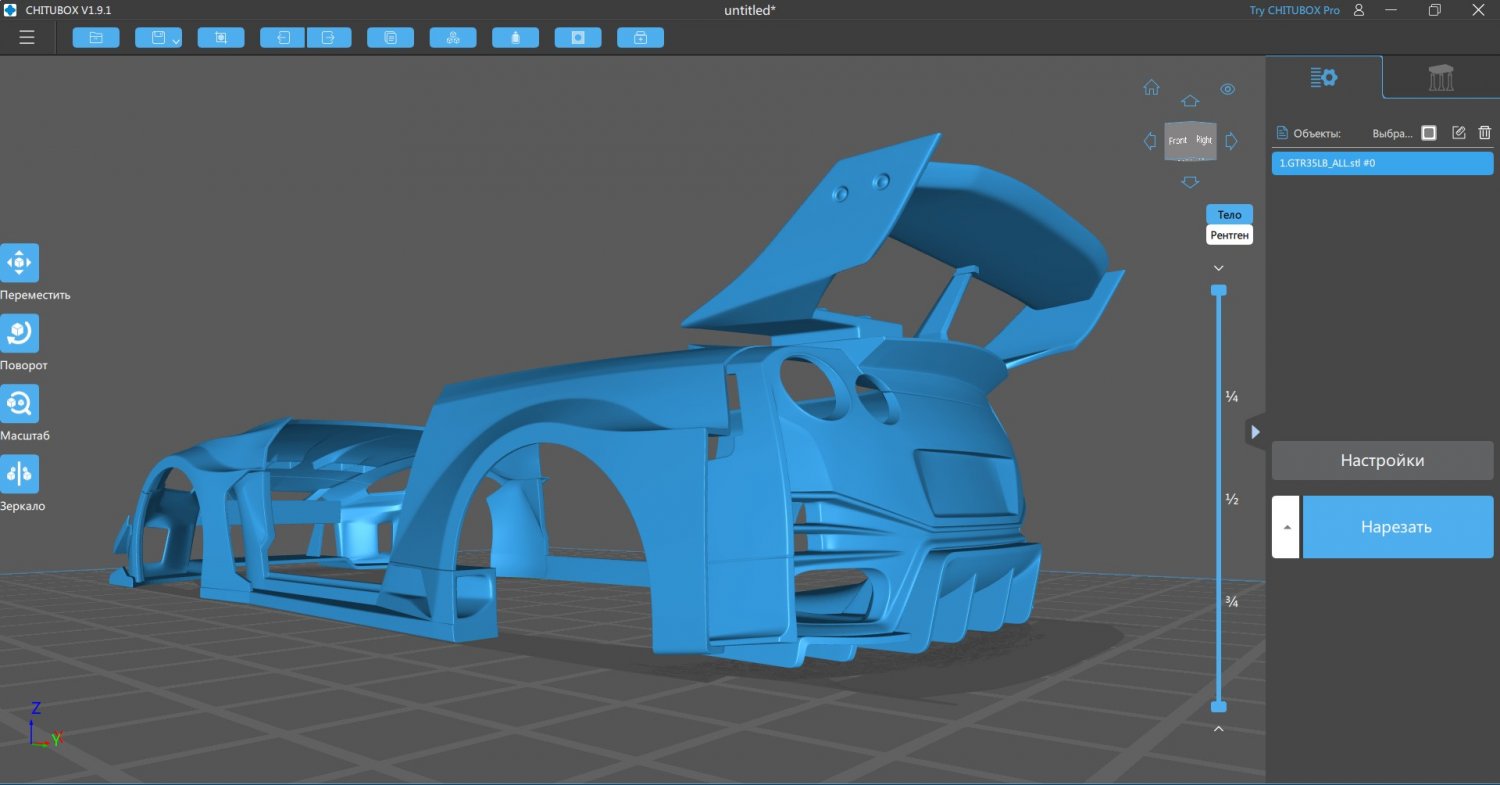
Task: Click the Right face of view cube
Action: point(1203,140)
